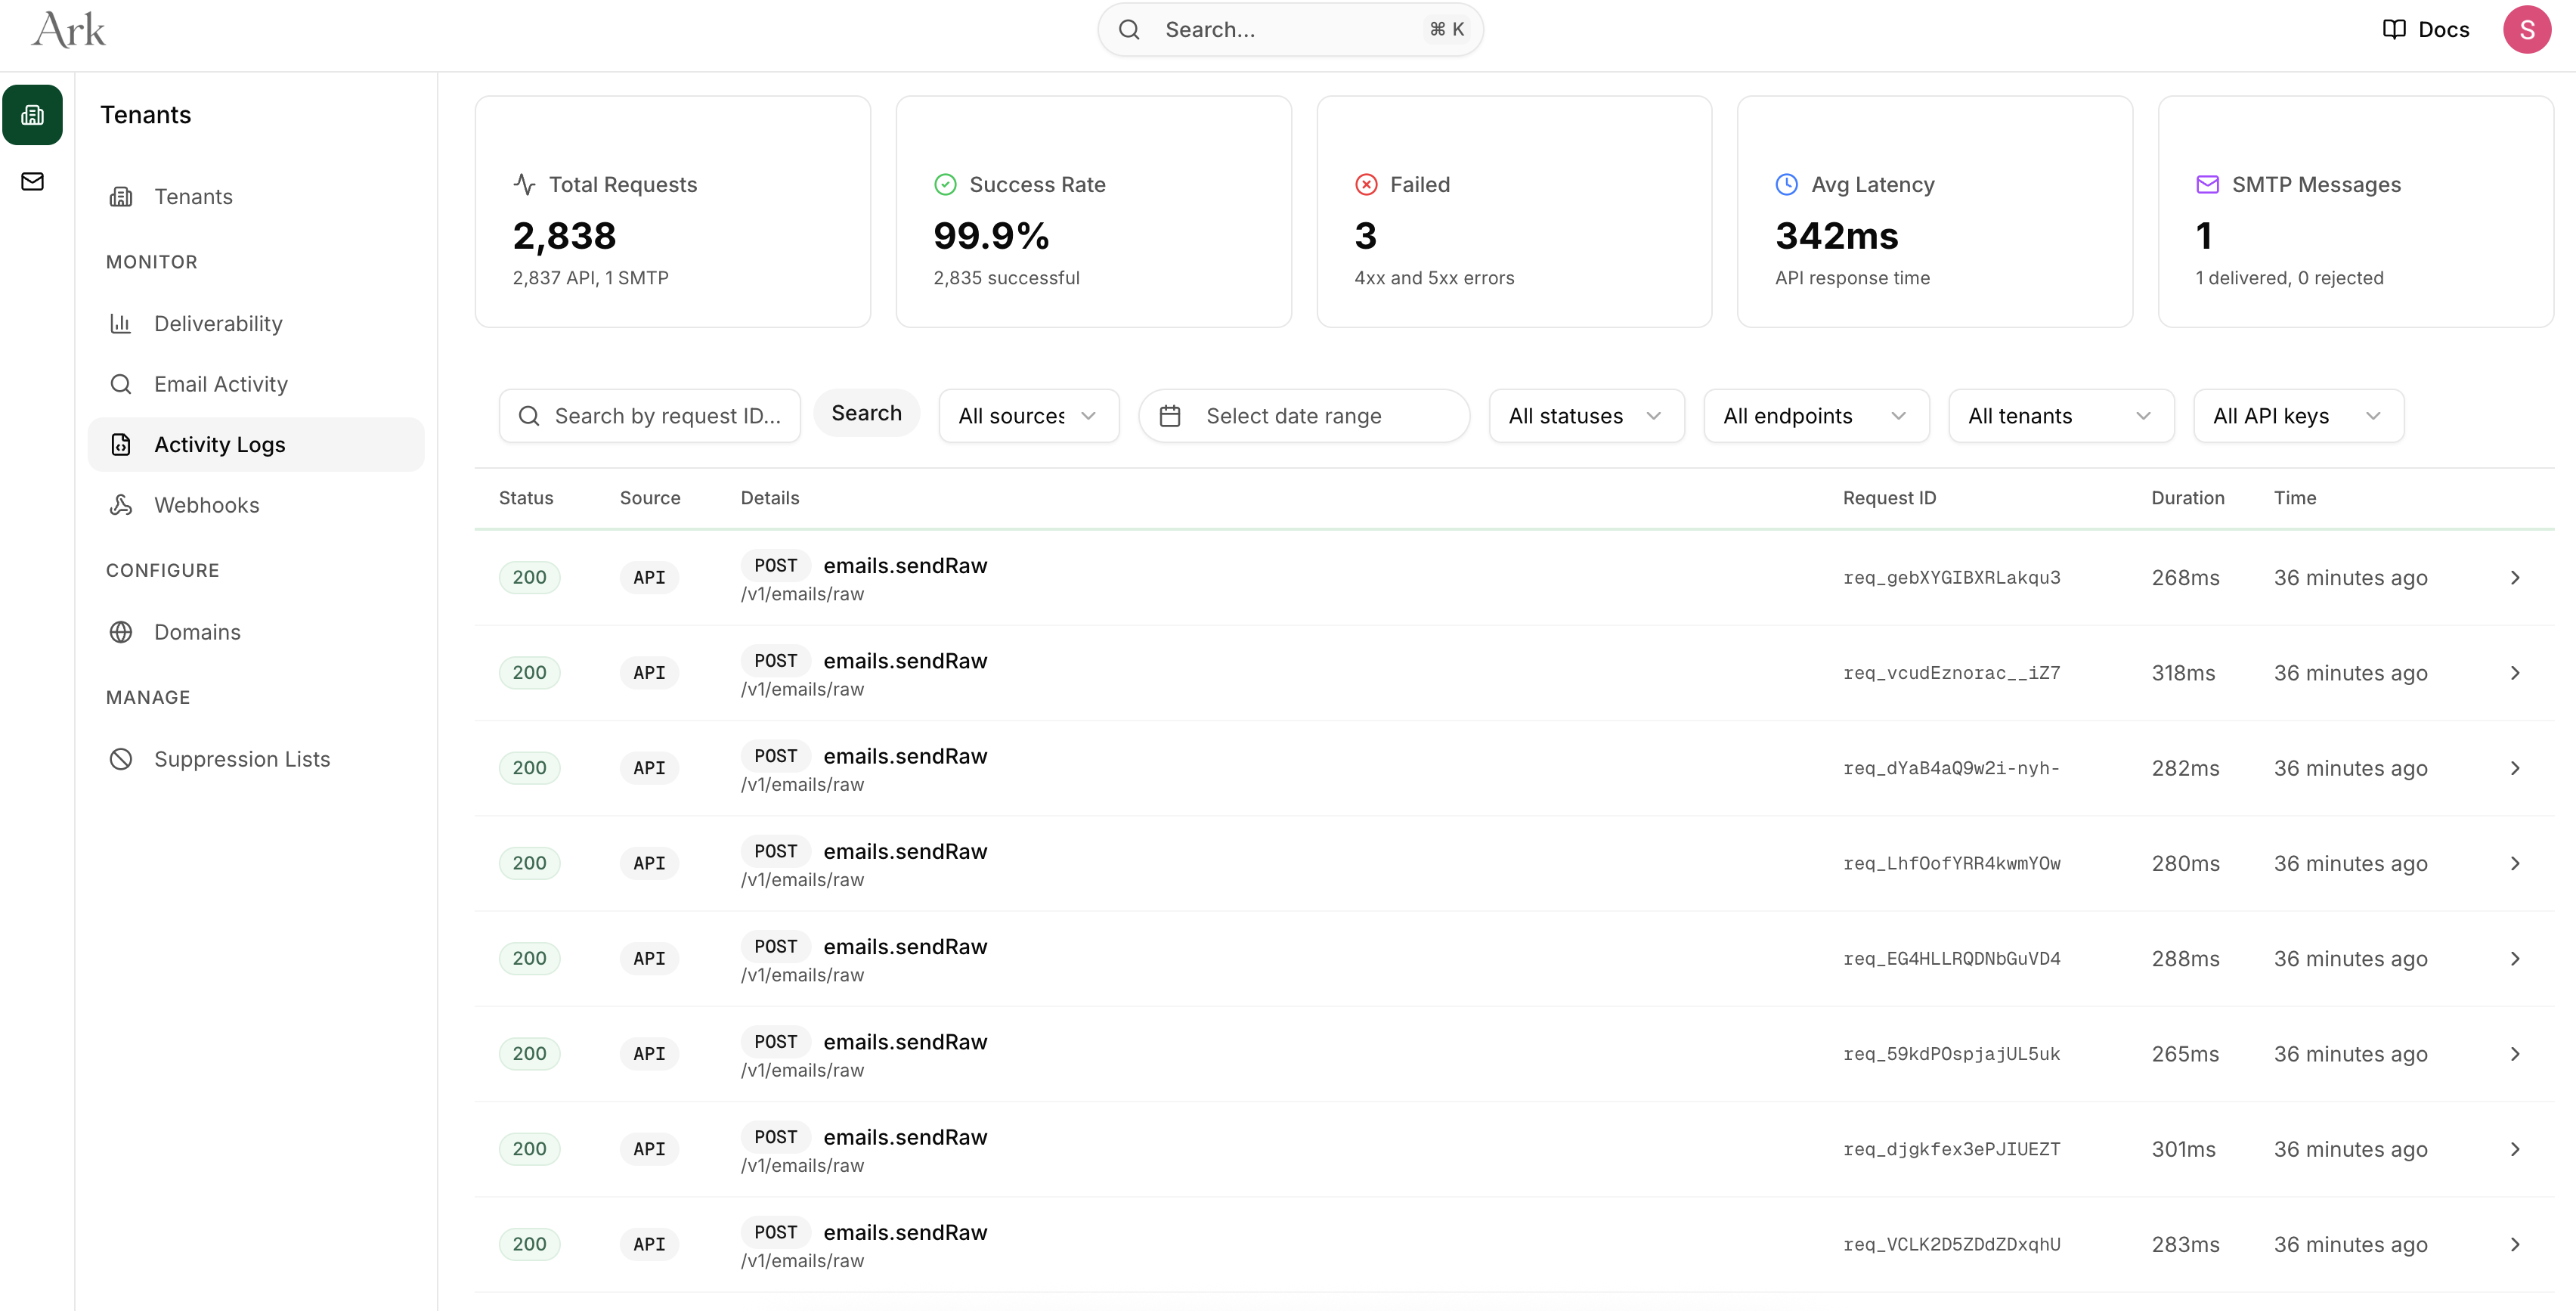Click the calendar icon in date range field
The image size is (2576, 1311).
[1169, 416]
